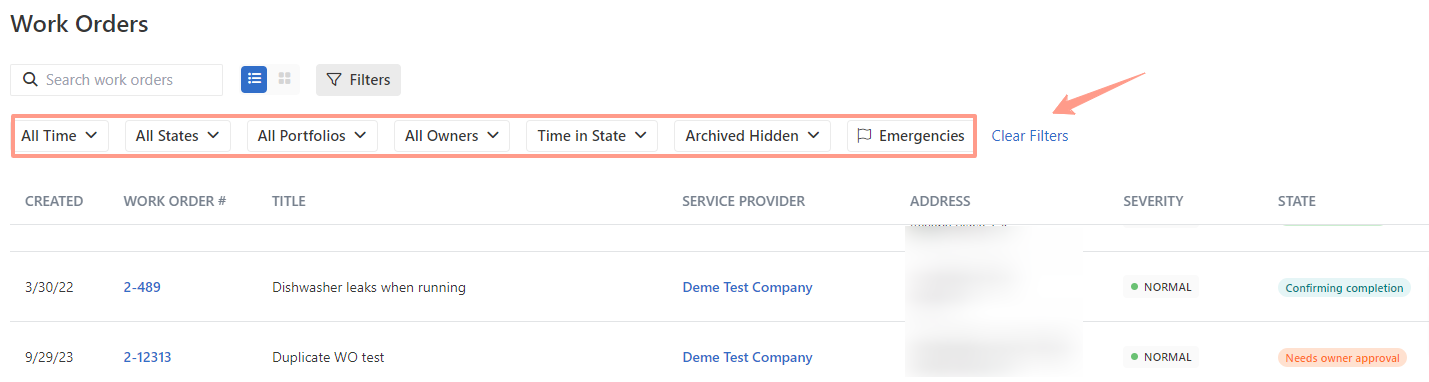Switch to grid view icon
The image size is (1429, 382).
point(284,79)
